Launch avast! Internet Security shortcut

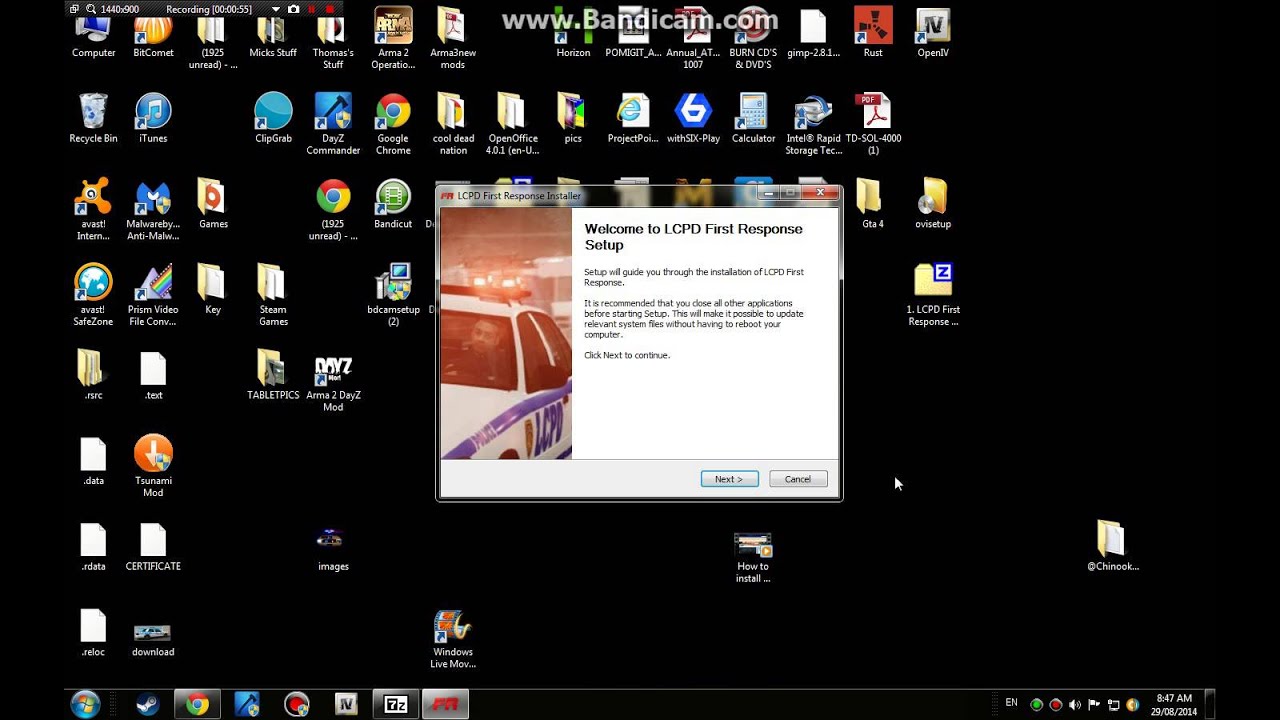point(93,210)
